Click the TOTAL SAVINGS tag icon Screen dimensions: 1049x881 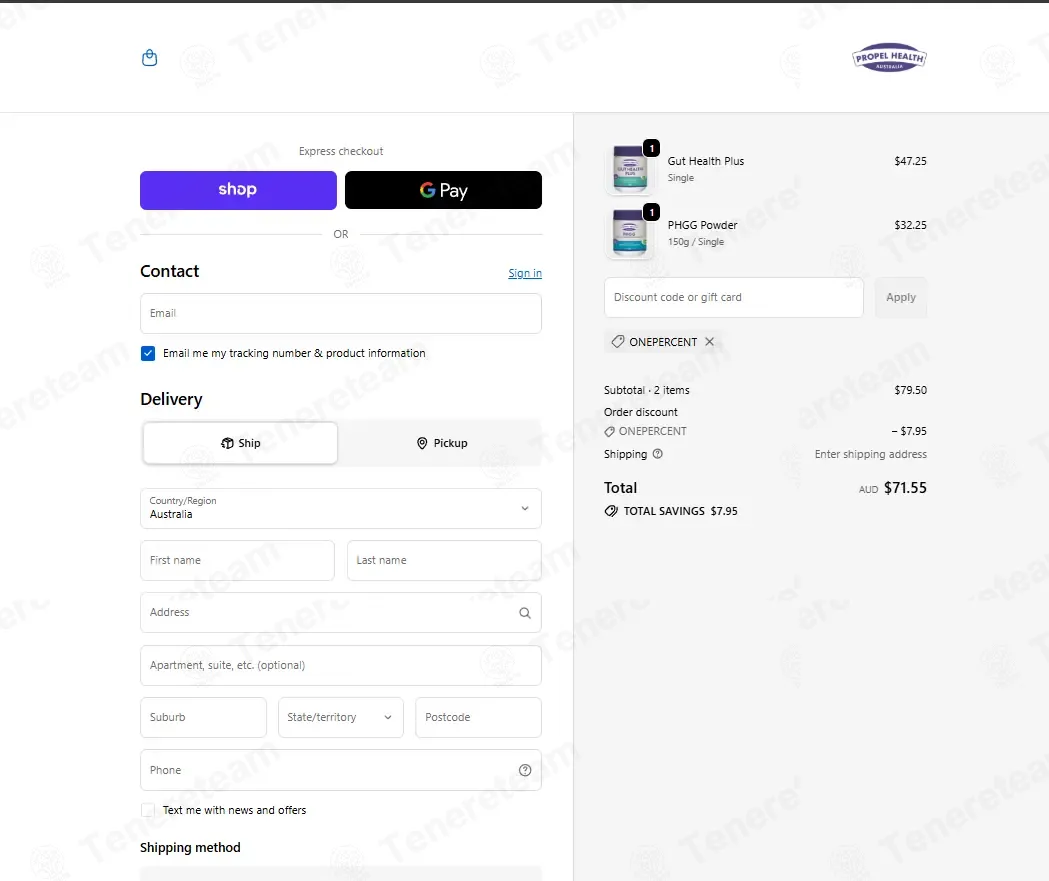point(611,511)
